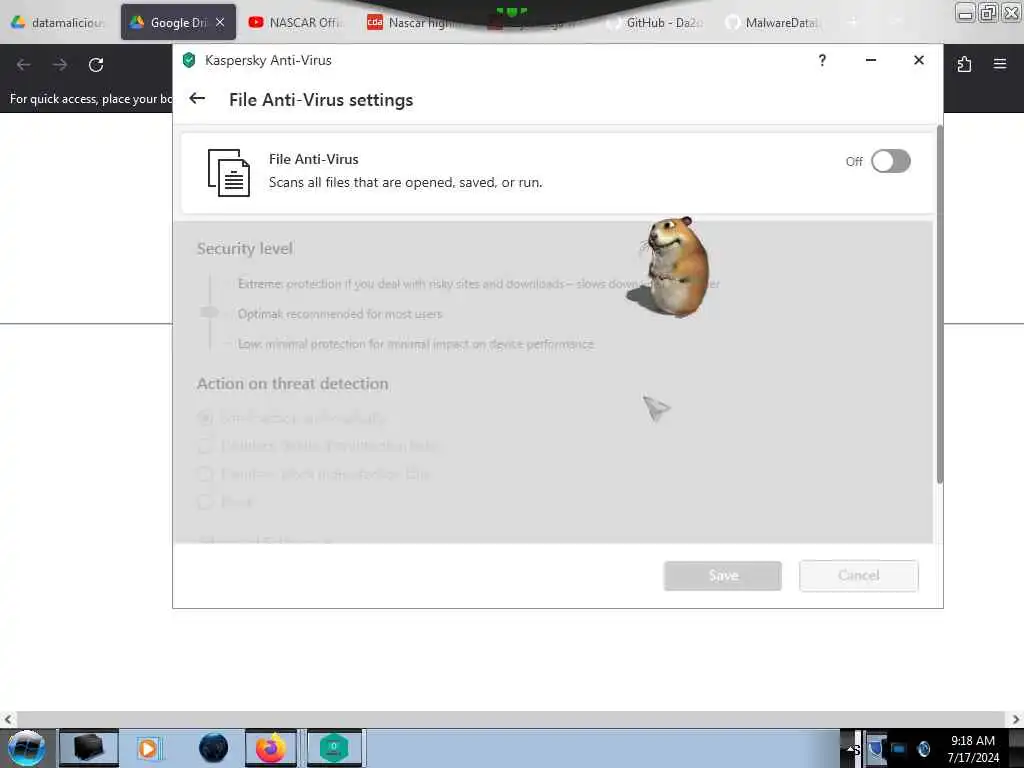The height and width of the screenshot is (768, 1024).
Task: Select the second threat detection action radio
Action: coord(205,446)
